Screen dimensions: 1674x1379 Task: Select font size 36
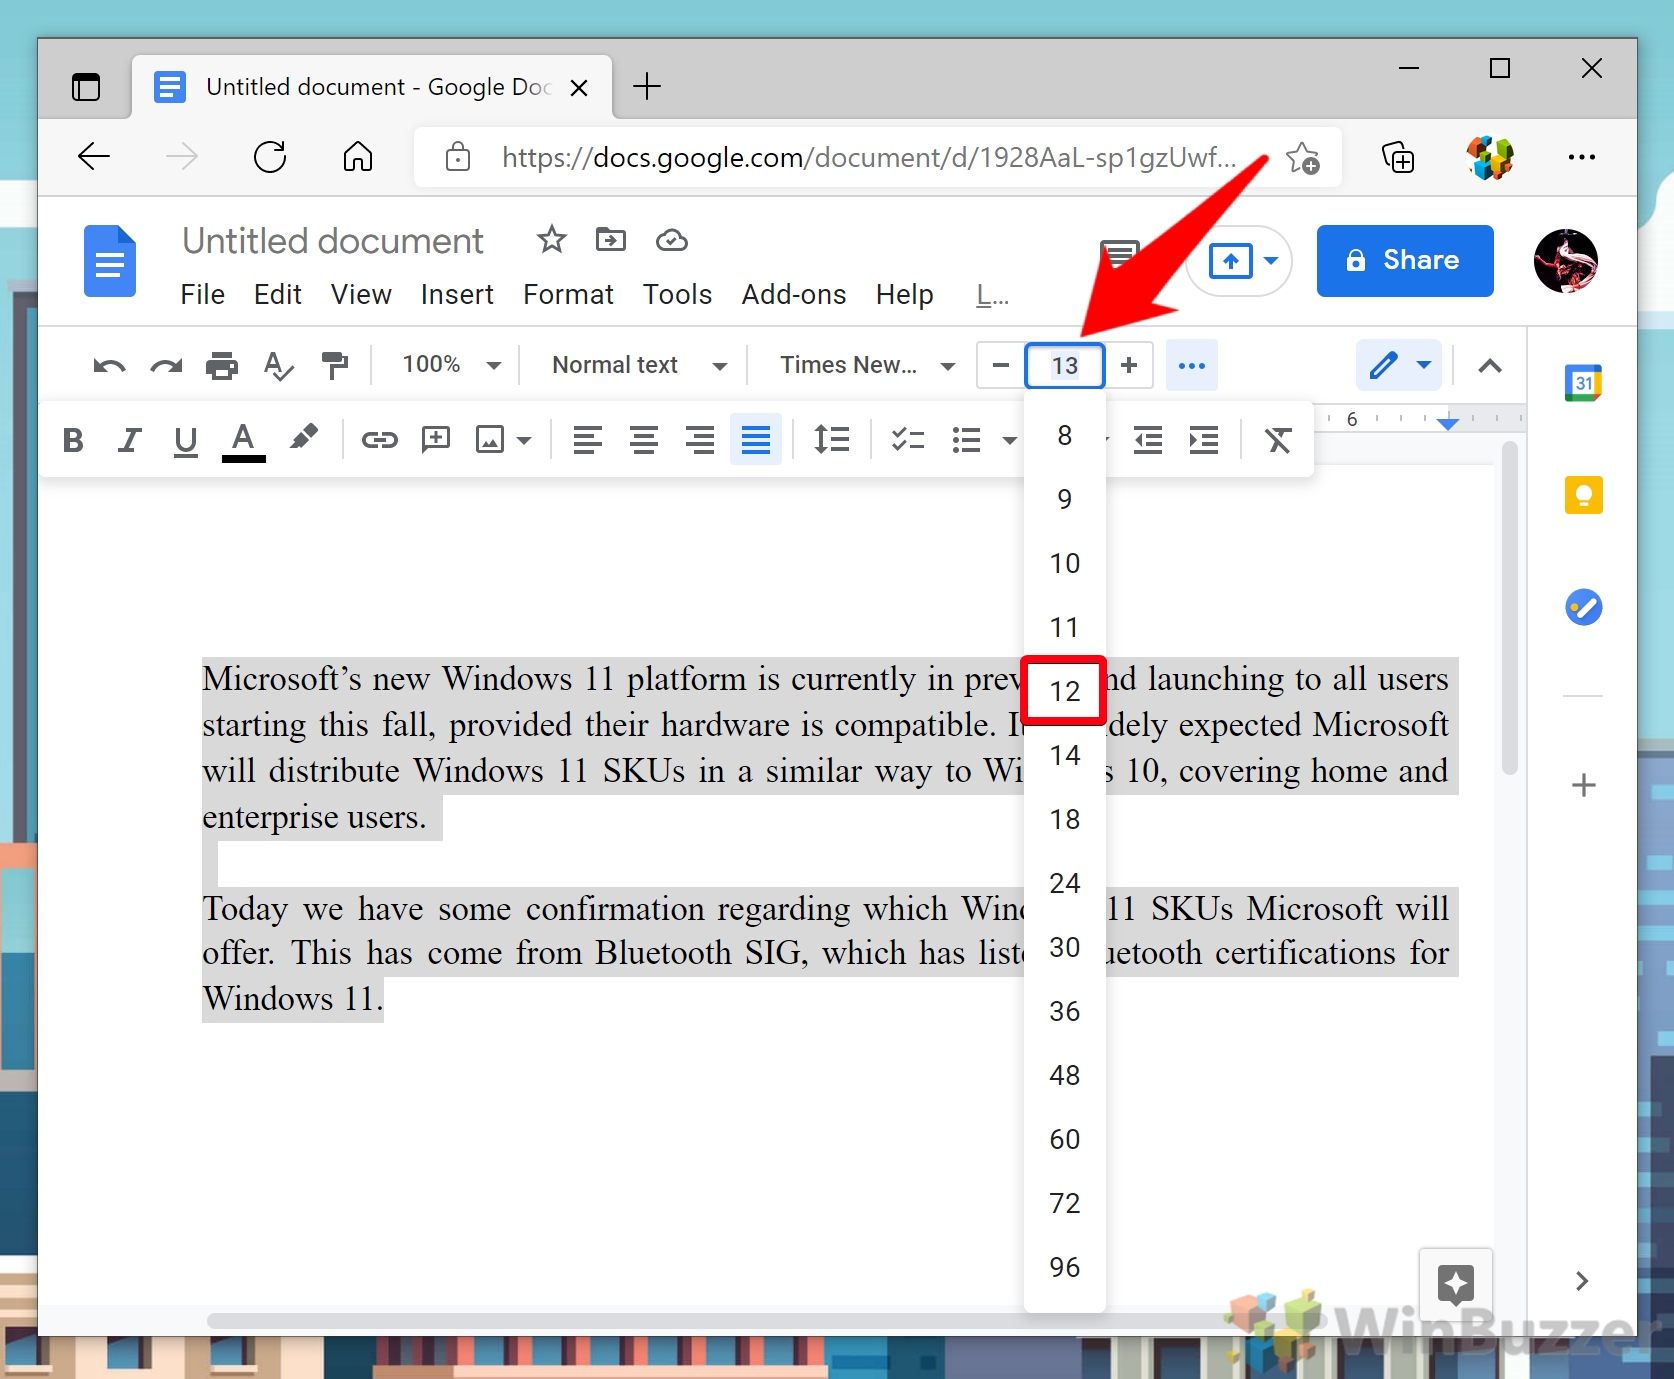(1065, 1011)
